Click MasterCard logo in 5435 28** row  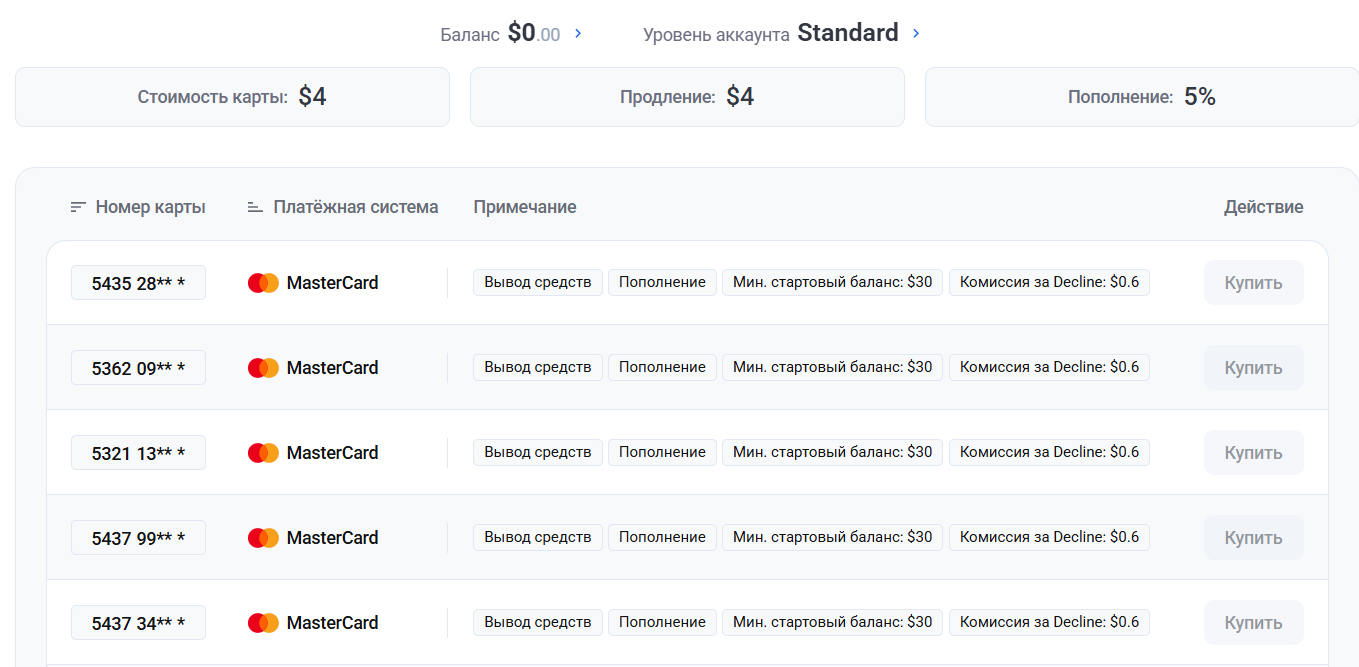click(263, 283)
